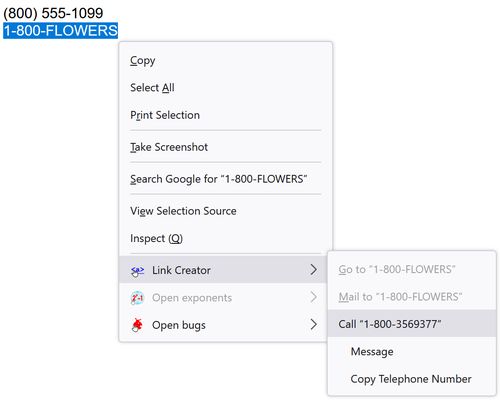Screen dimensions: 500x400
Task: Open the Open bugs menu item
Action: click(223, 325)
